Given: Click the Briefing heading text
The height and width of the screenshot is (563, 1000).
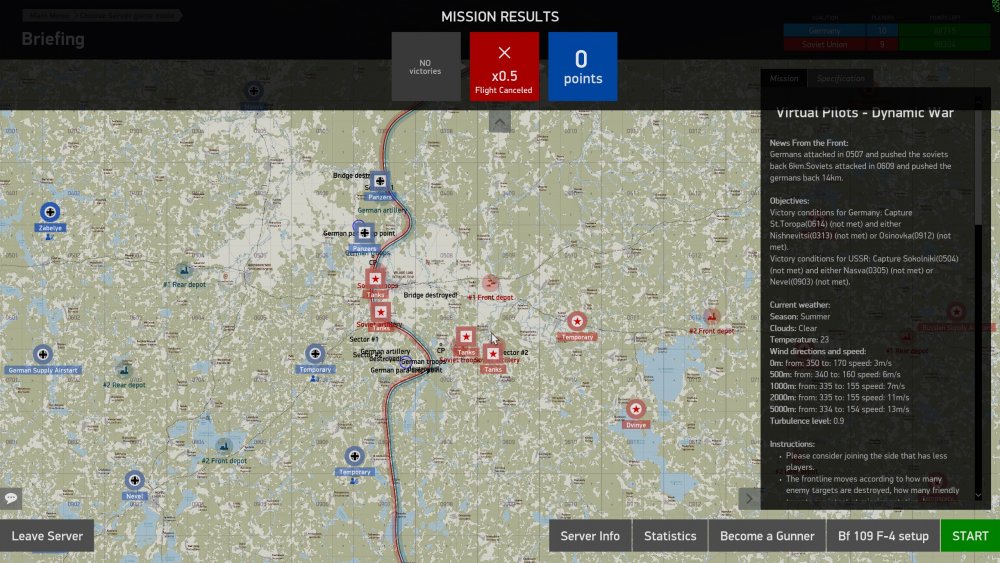Looking at the screenshot, I should click(53, 39).
